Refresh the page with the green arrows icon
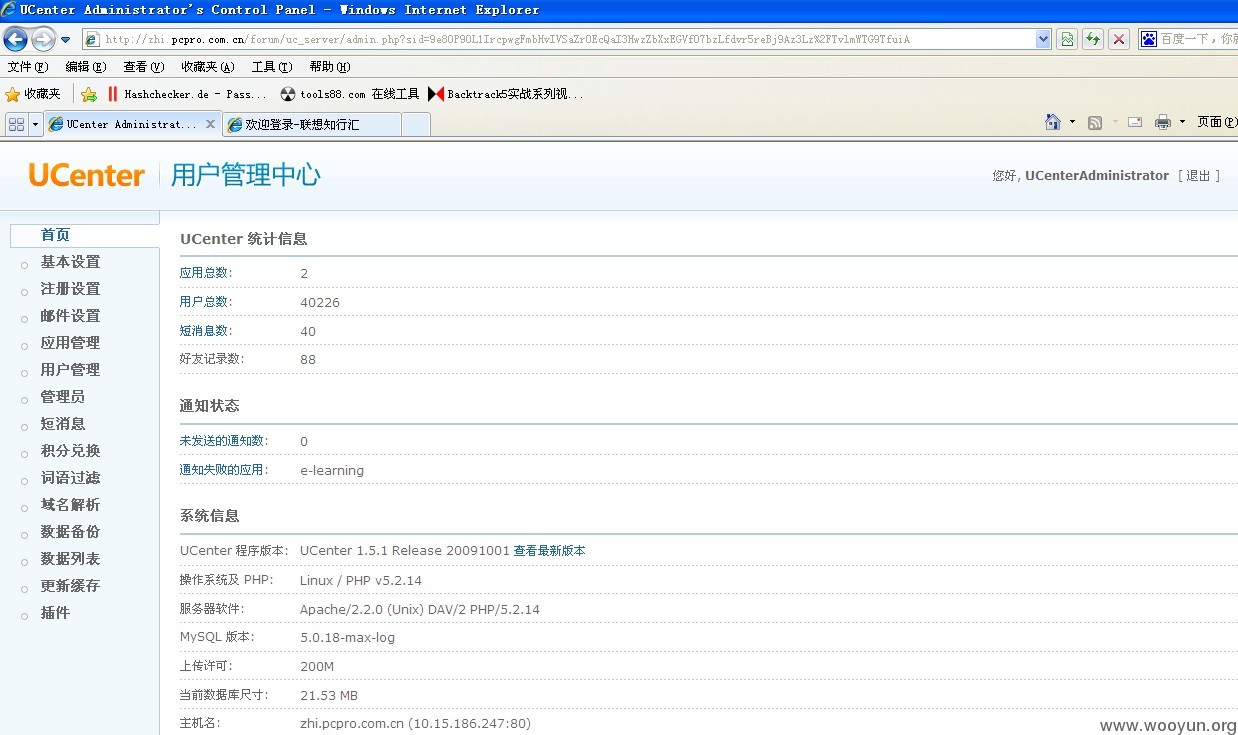 pos(1093,39)
